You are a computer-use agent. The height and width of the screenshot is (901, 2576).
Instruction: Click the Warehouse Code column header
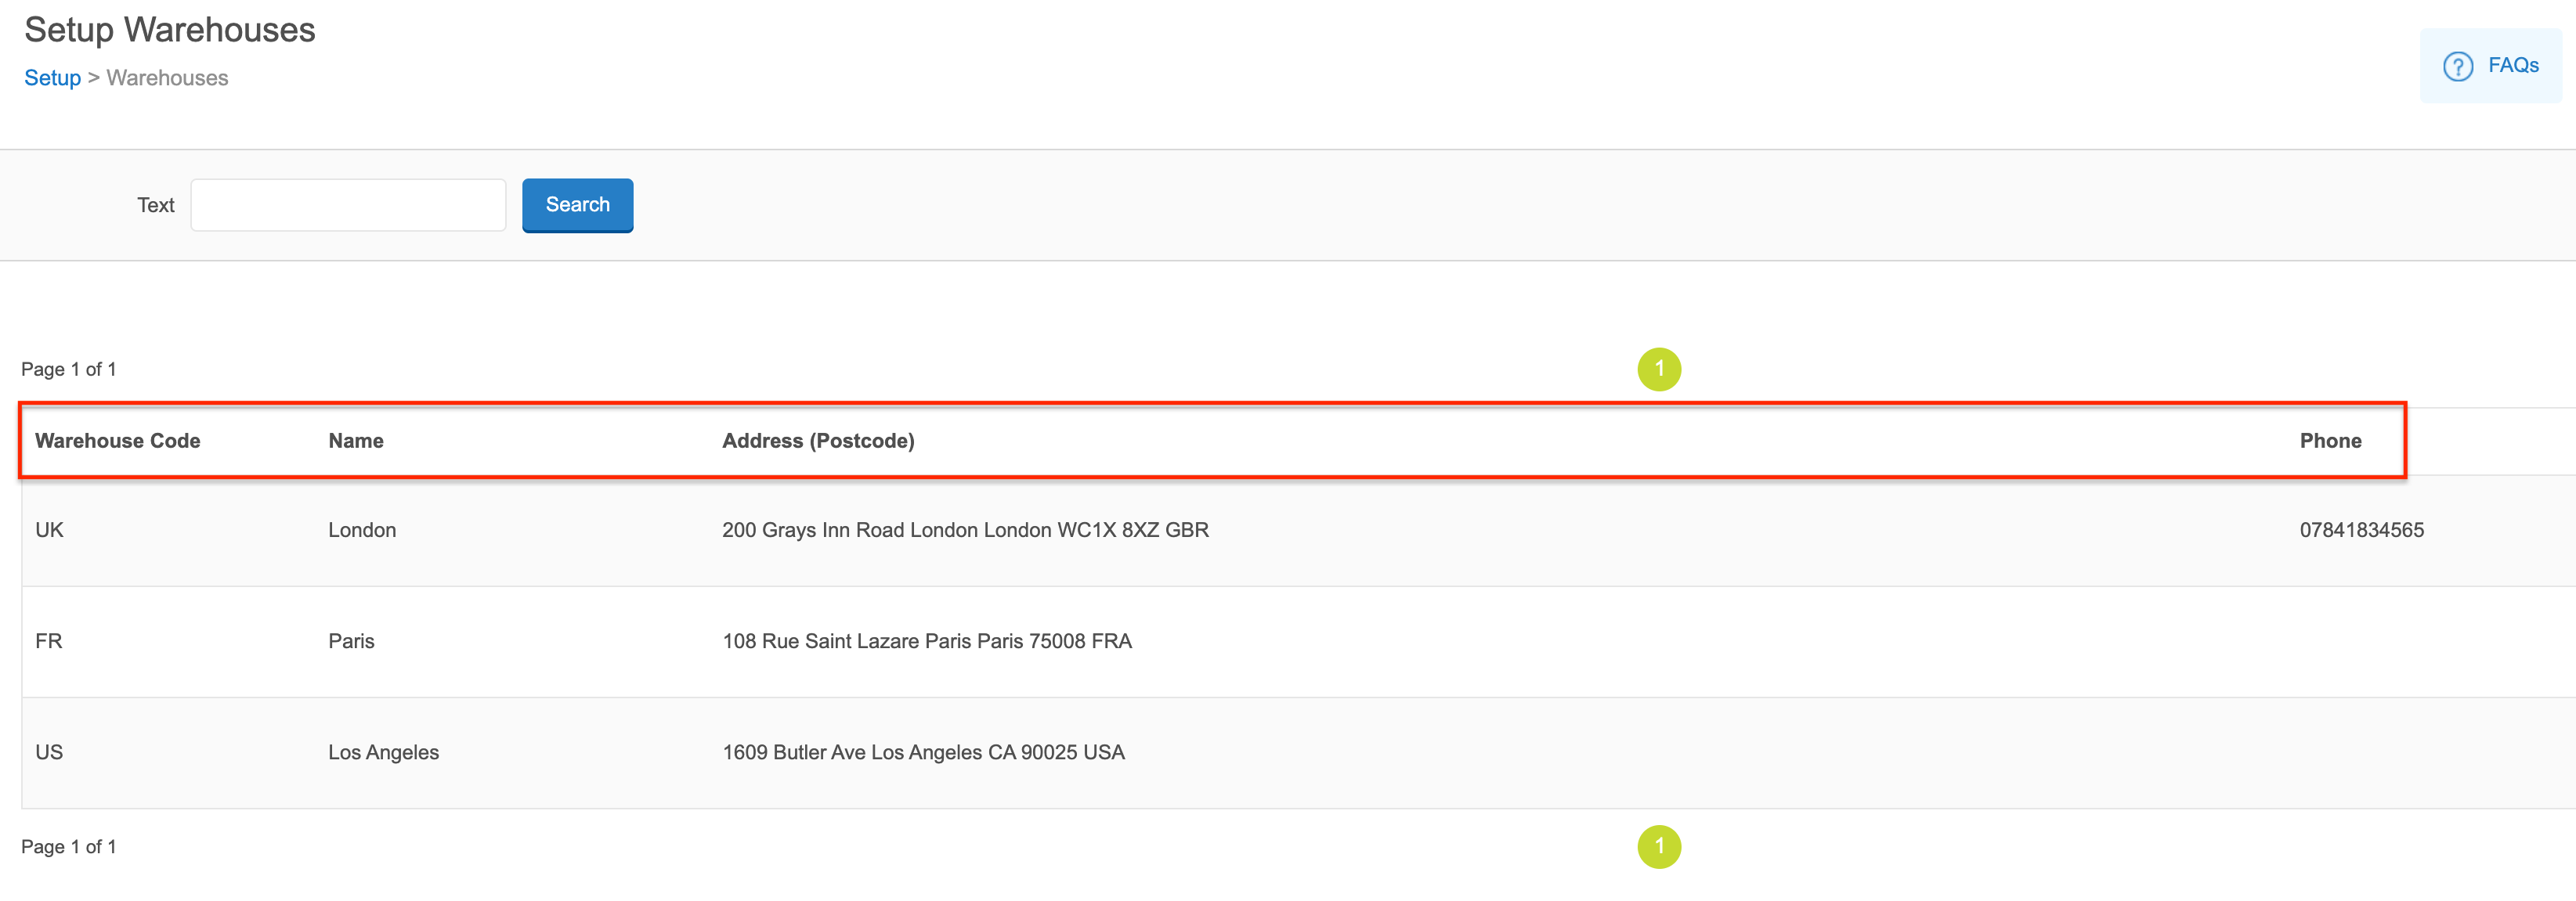click(117, 441)
